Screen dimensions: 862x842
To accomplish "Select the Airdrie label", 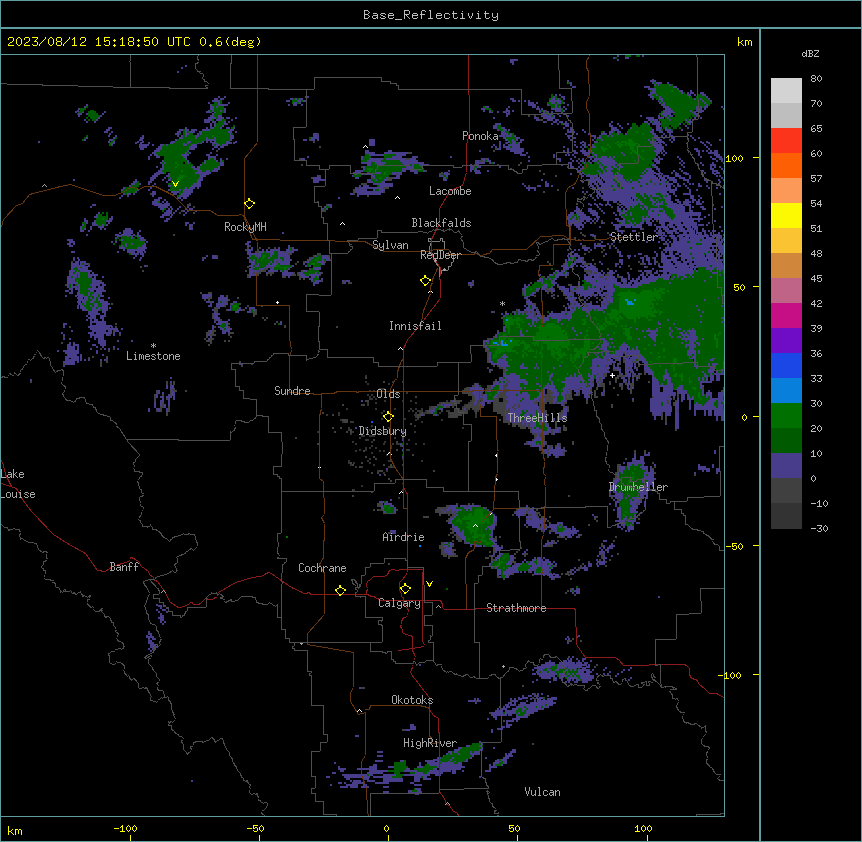I will coord(403,537).
